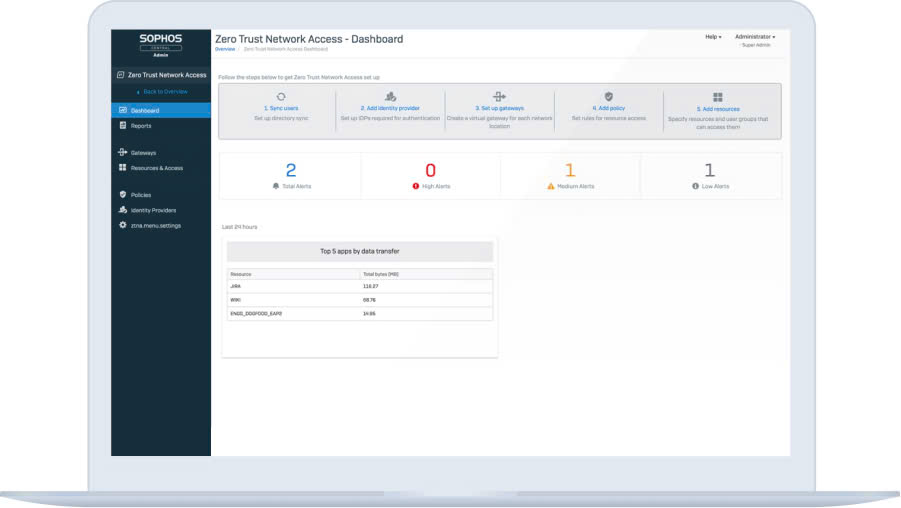Click the Sync users circular arrows icon
This screenshot has height=508, width=901.
tap(281, 96)
